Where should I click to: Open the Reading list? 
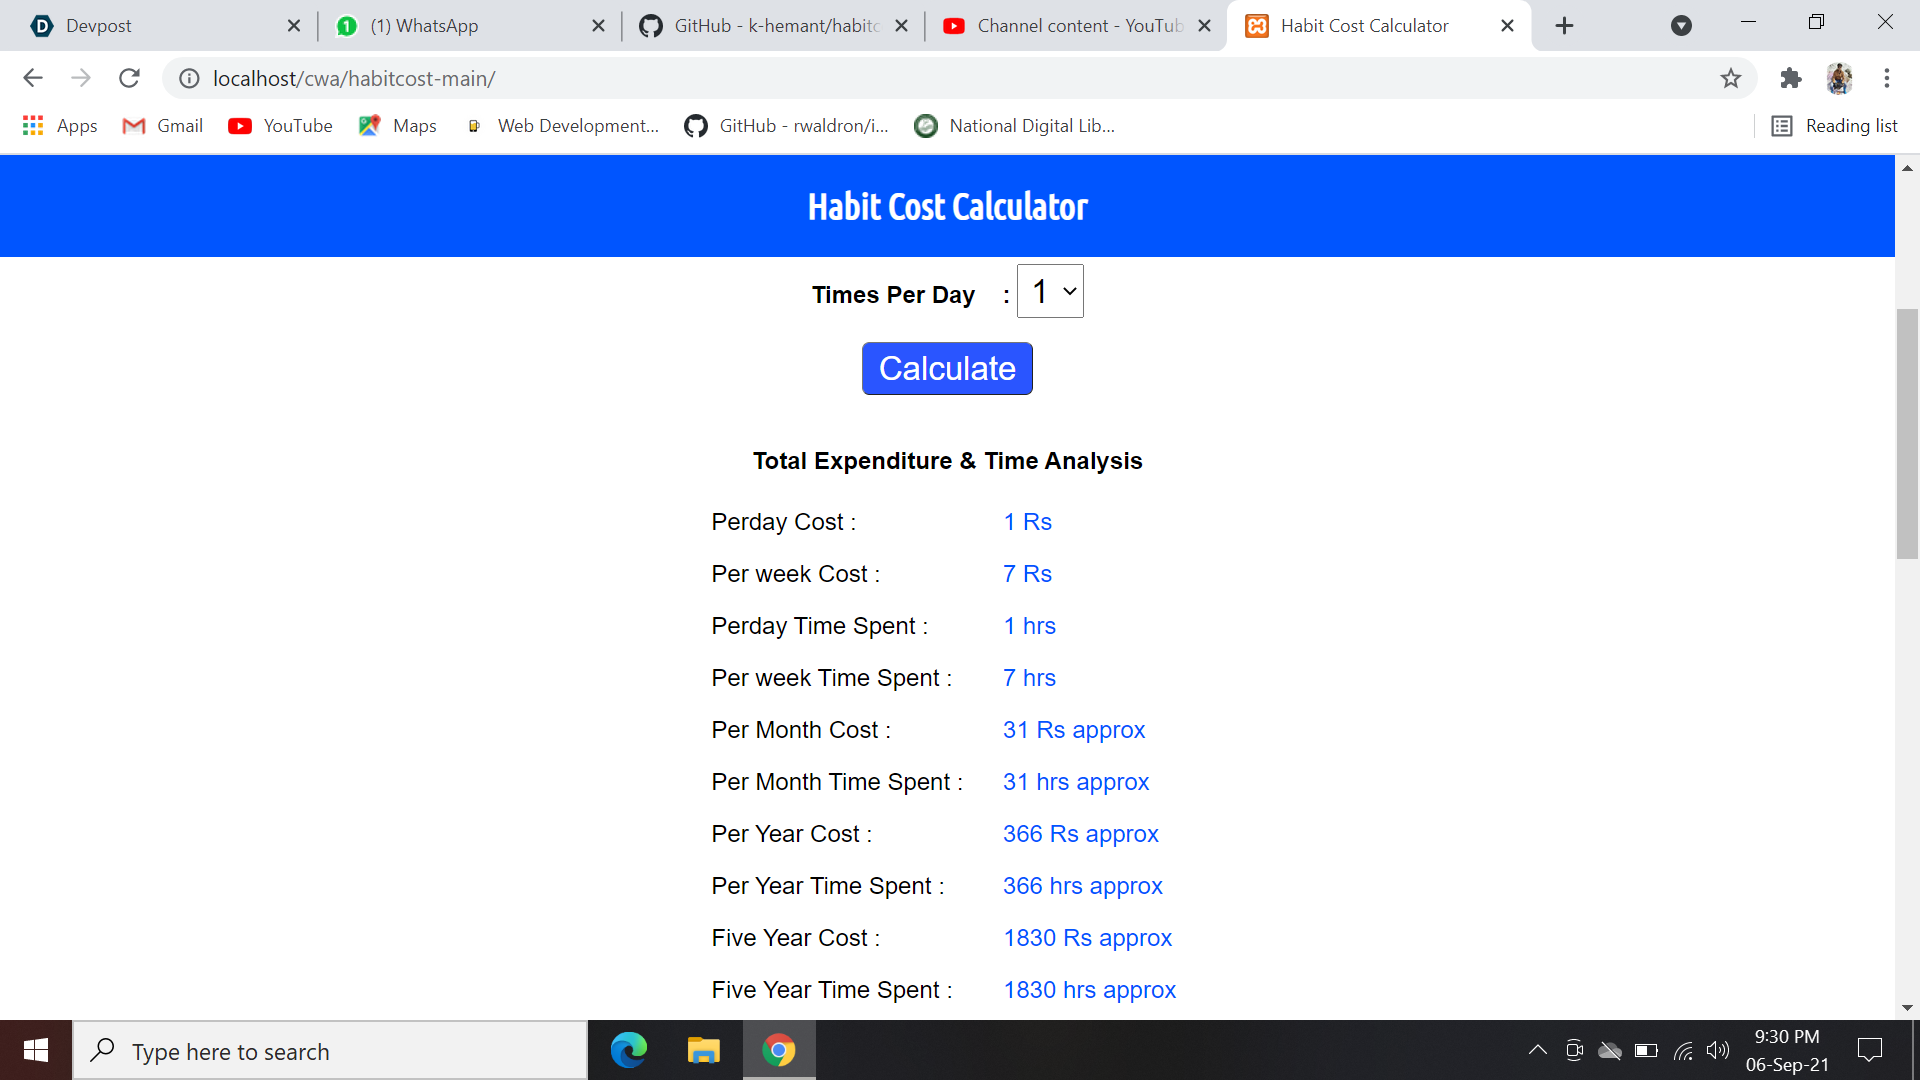(1835, 126)
